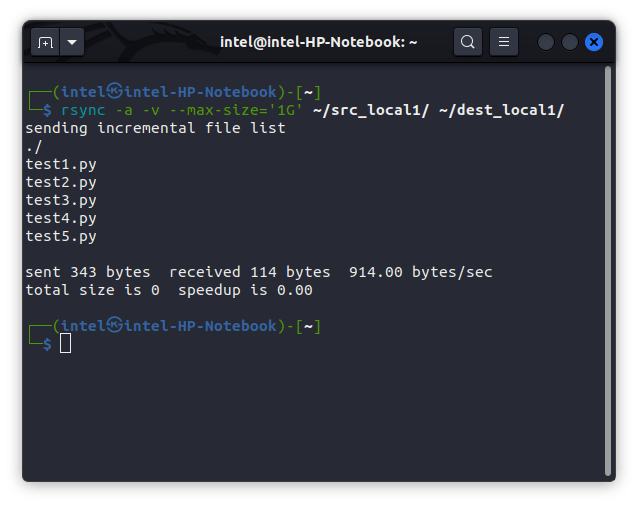Click the window title intel@intel-HP-Notebook

pos(319,42)
